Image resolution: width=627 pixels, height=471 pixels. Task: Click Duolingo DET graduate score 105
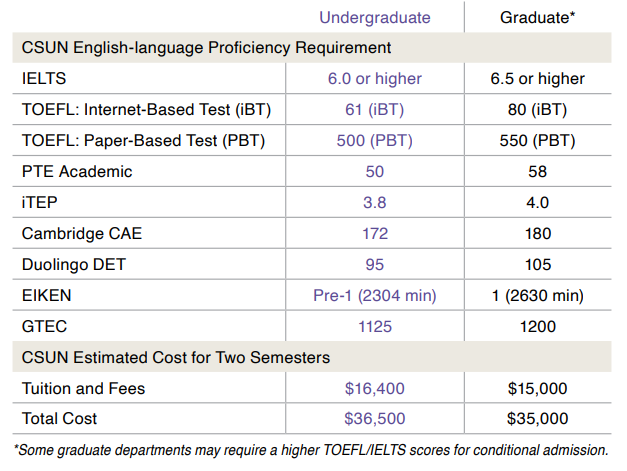coord(538,265)
